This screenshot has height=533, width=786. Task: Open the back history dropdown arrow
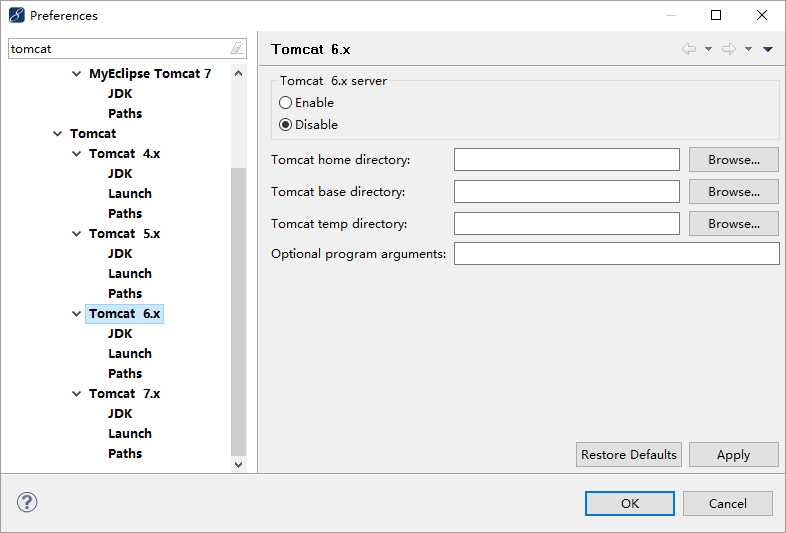pos(708,49)
